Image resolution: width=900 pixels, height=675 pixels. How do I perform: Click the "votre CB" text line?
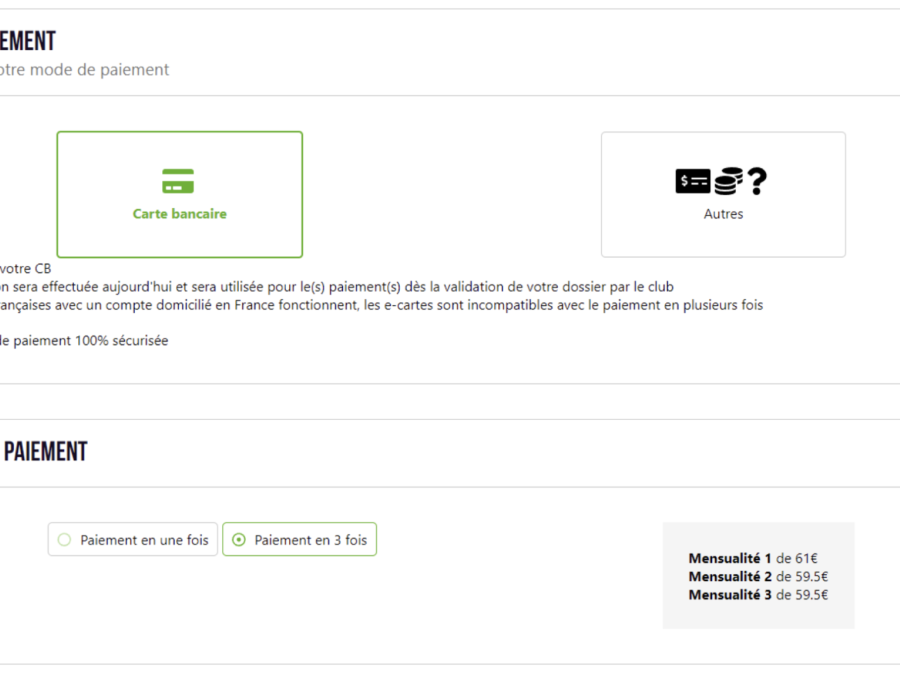coord(25,268)
